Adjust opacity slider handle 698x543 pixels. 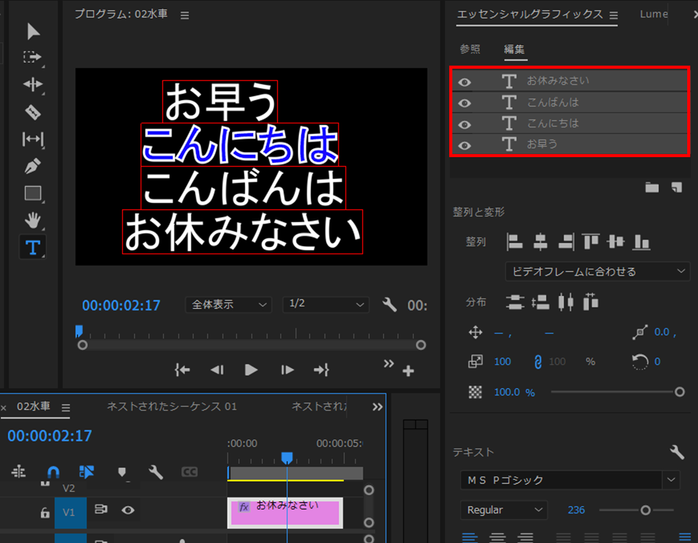[679, 392]
